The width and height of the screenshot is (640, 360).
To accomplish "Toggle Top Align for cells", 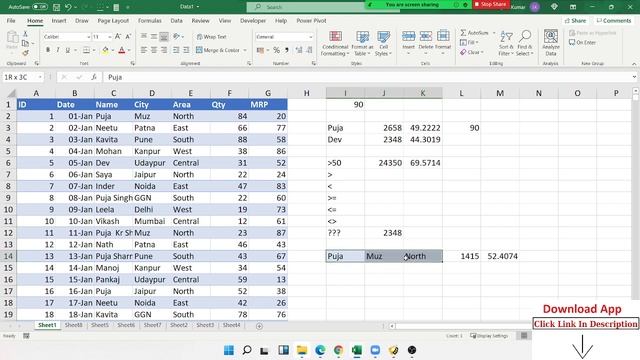I will [144, 37].
